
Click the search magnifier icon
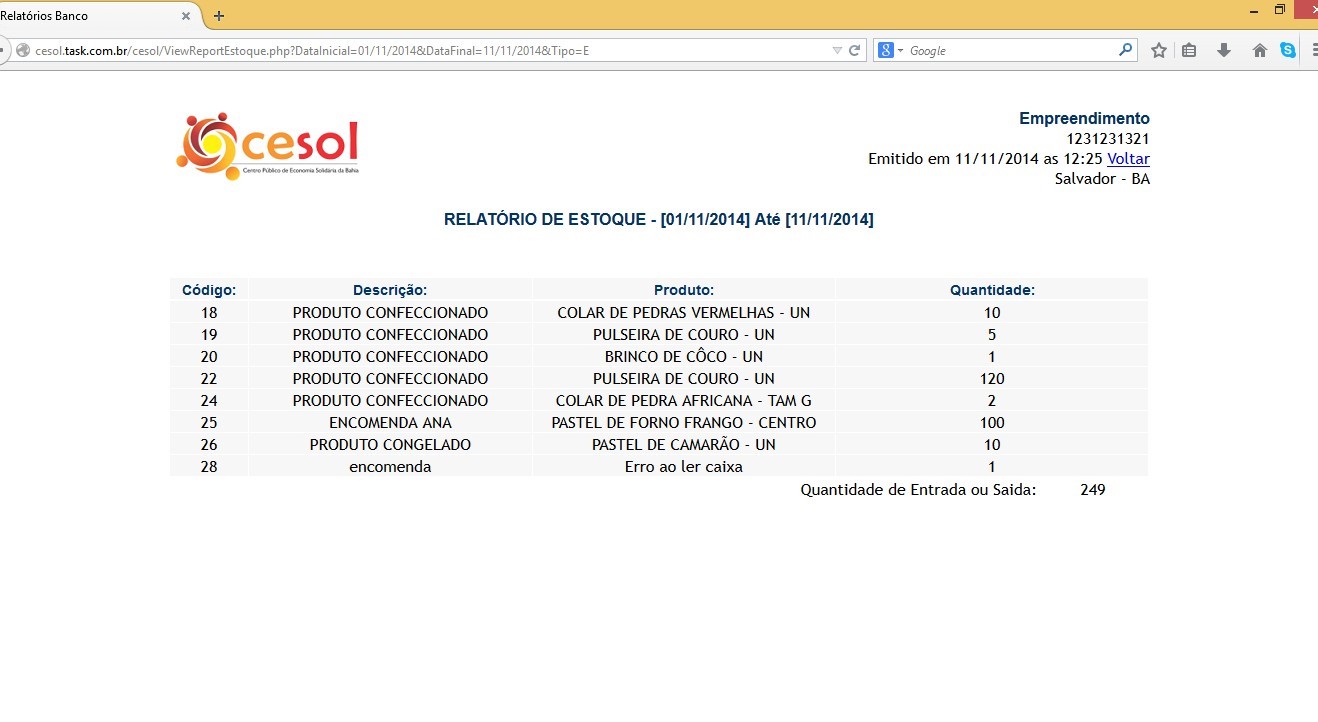click(1125, 50)
